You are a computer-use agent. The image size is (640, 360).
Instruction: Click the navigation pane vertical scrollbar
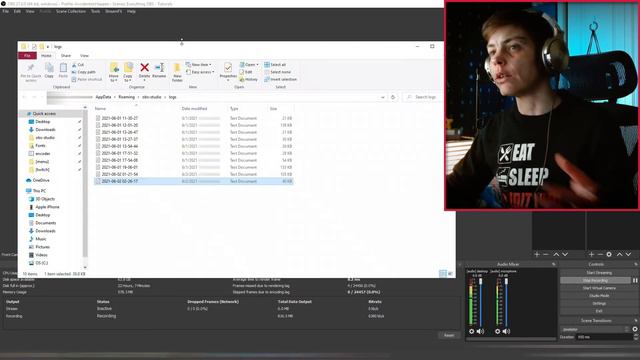click(x=85, y=182)
